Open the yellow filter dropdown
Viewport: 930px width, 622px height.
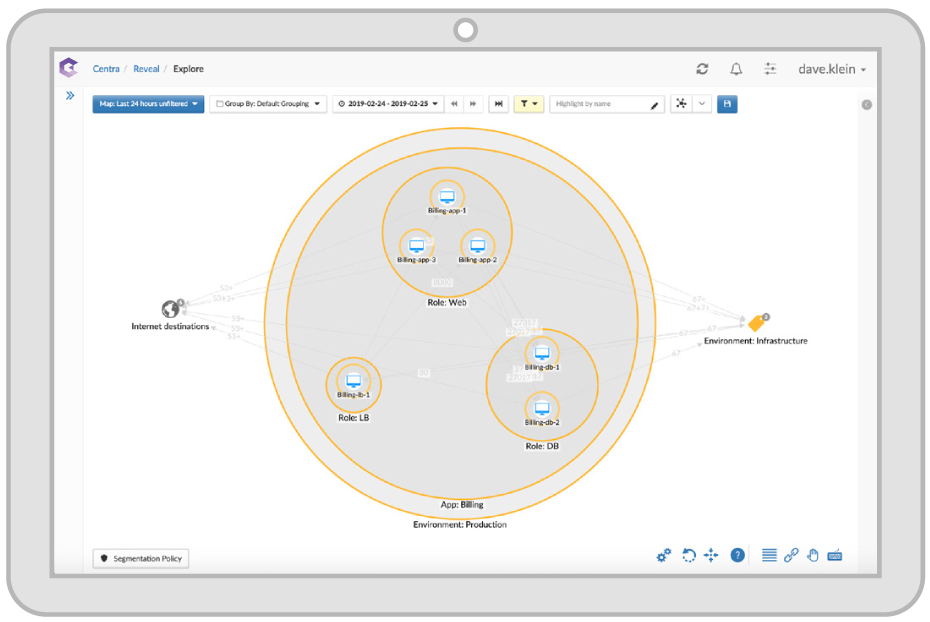click(529, 103)
